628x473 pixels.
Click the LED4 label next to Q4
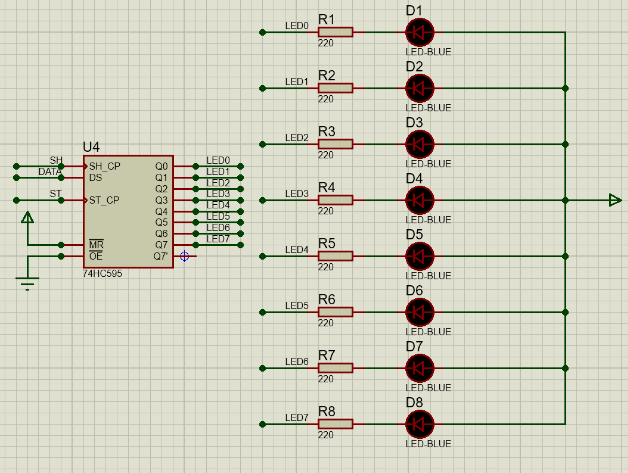tap(218, 205)
